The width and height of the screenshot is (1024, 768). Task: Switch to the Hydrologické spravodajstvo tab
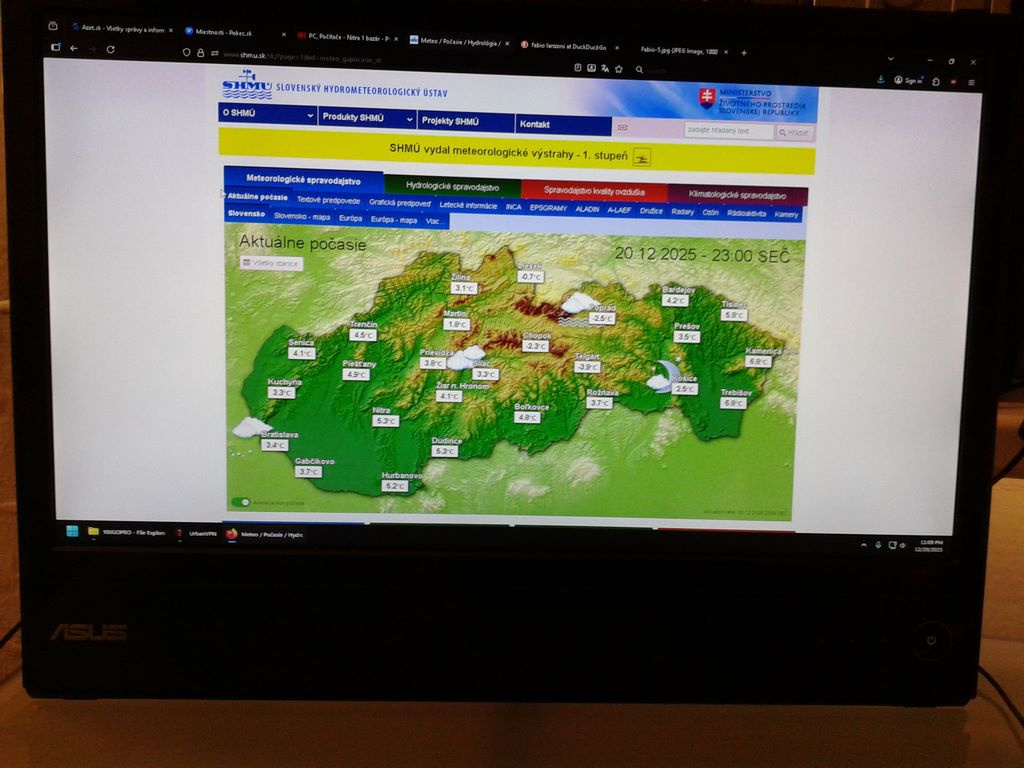(452, 187)
